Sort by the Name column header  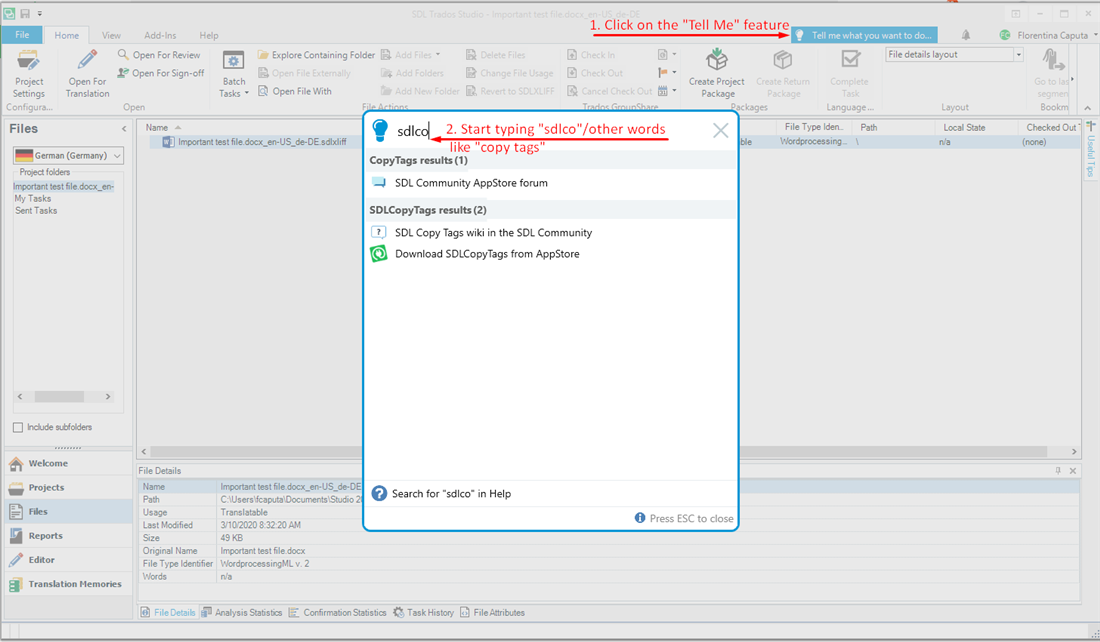tap(157, 128)
